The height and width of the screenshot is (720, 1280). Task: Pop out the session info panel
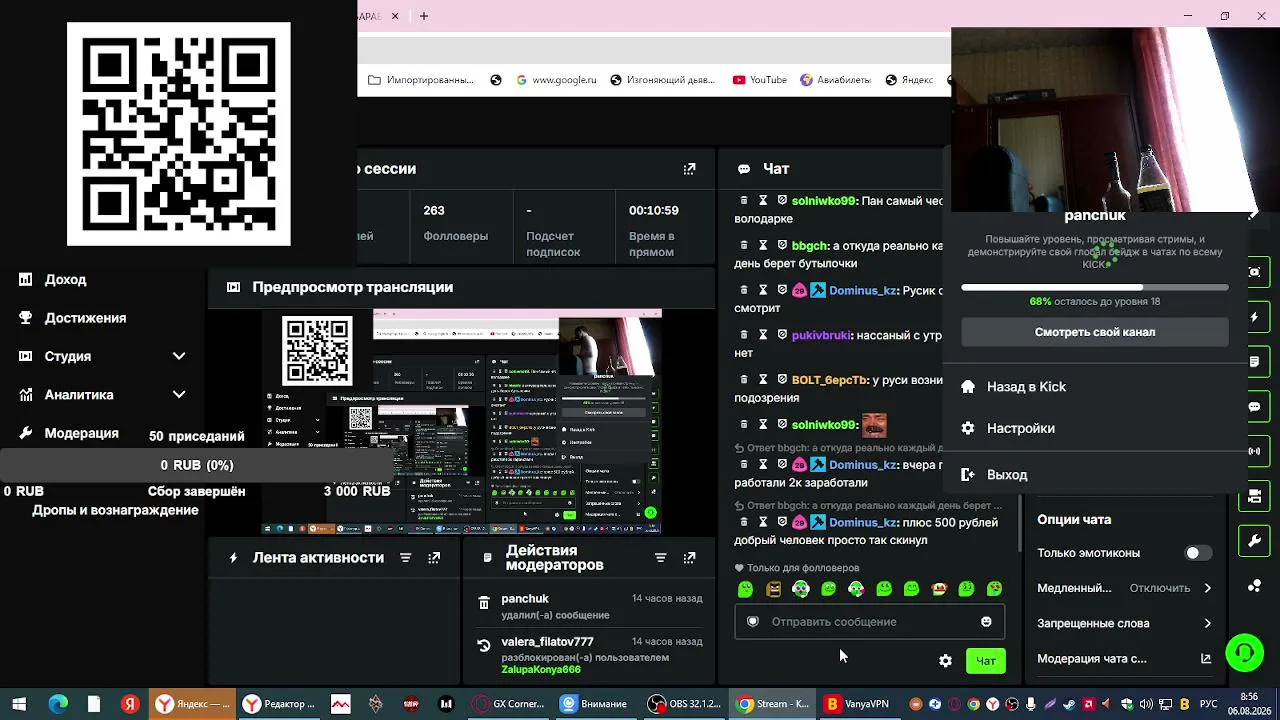(689, 169)
